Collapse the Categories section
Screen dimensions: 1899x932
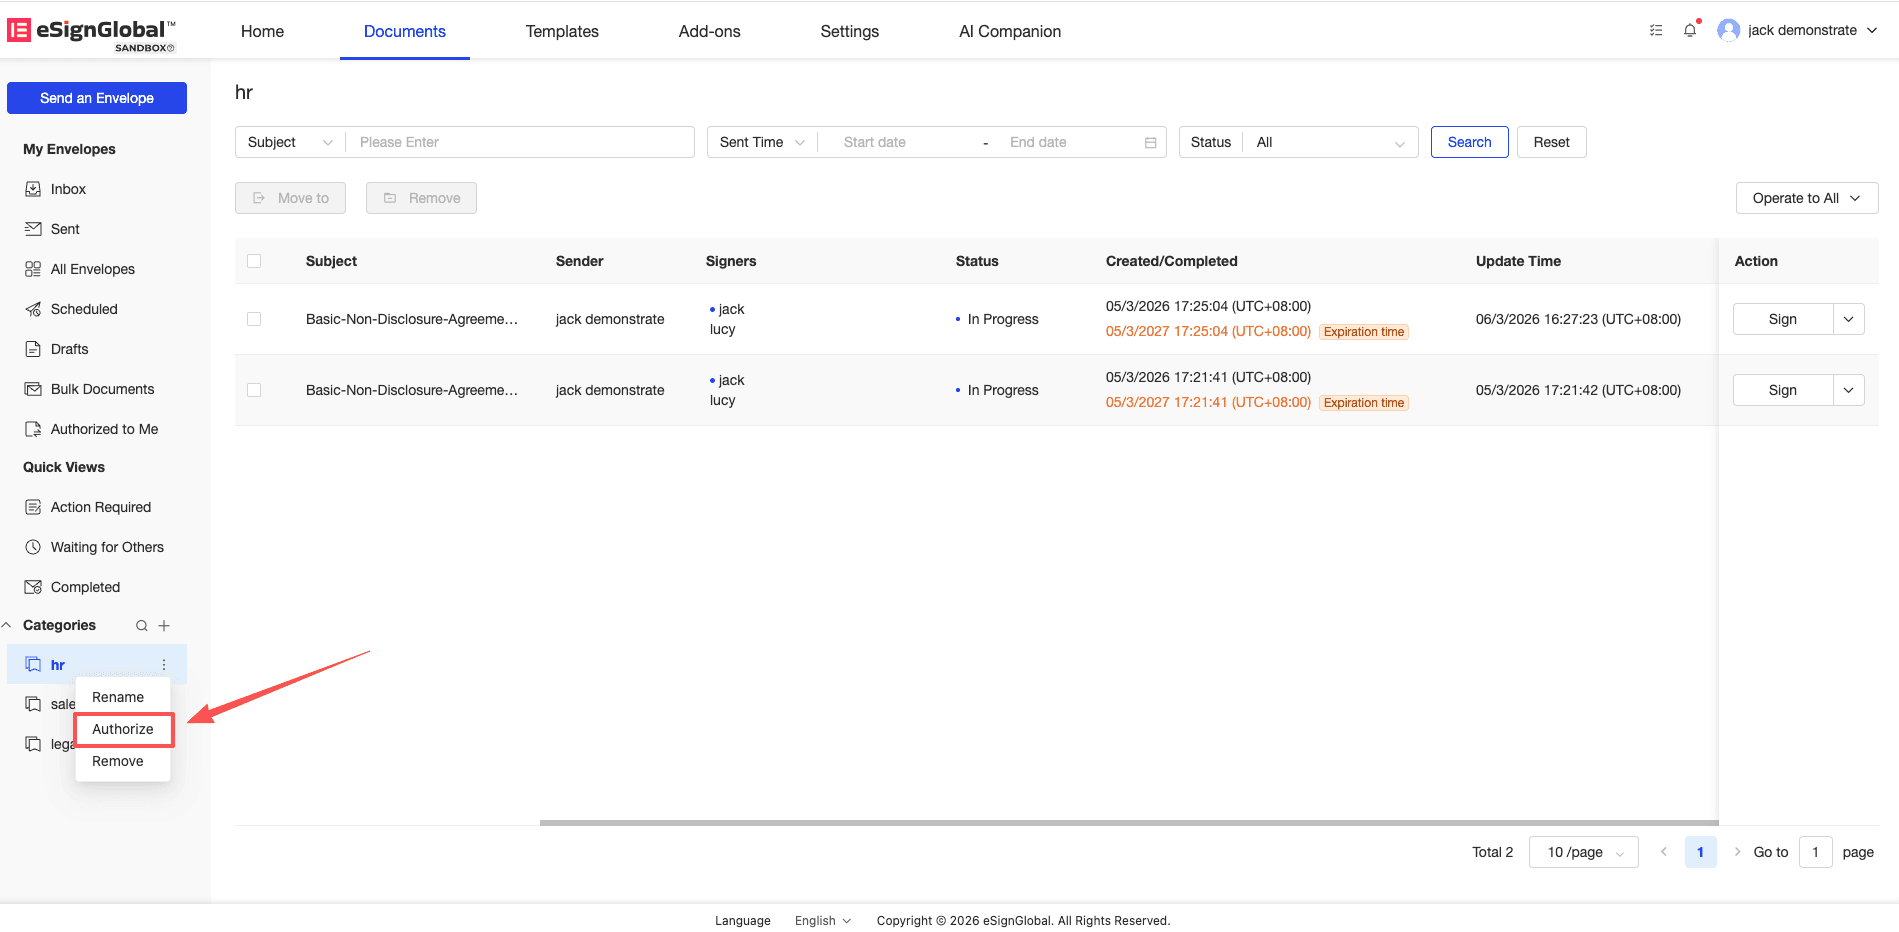click(x=7, y=625)
